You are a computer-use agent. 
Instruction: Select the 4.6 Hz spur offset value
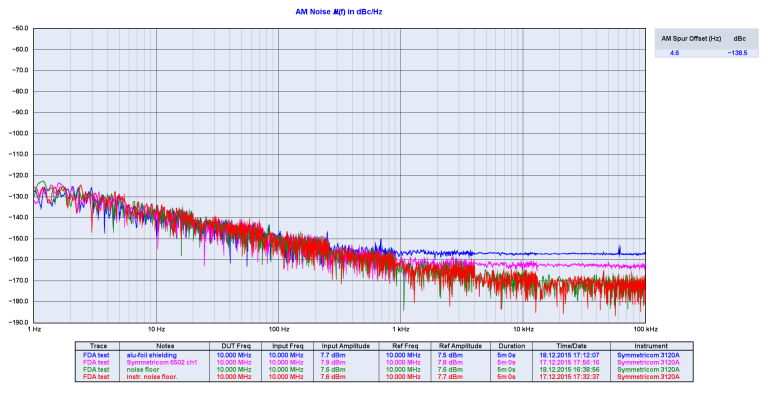tap(674, 53)
